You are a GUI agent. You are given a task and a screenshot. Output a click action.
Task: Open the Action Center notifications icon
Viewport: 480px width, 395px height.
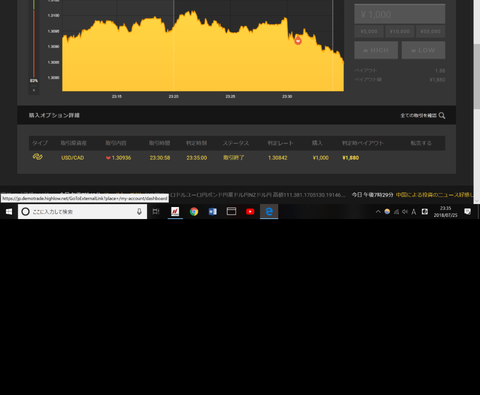467,211
